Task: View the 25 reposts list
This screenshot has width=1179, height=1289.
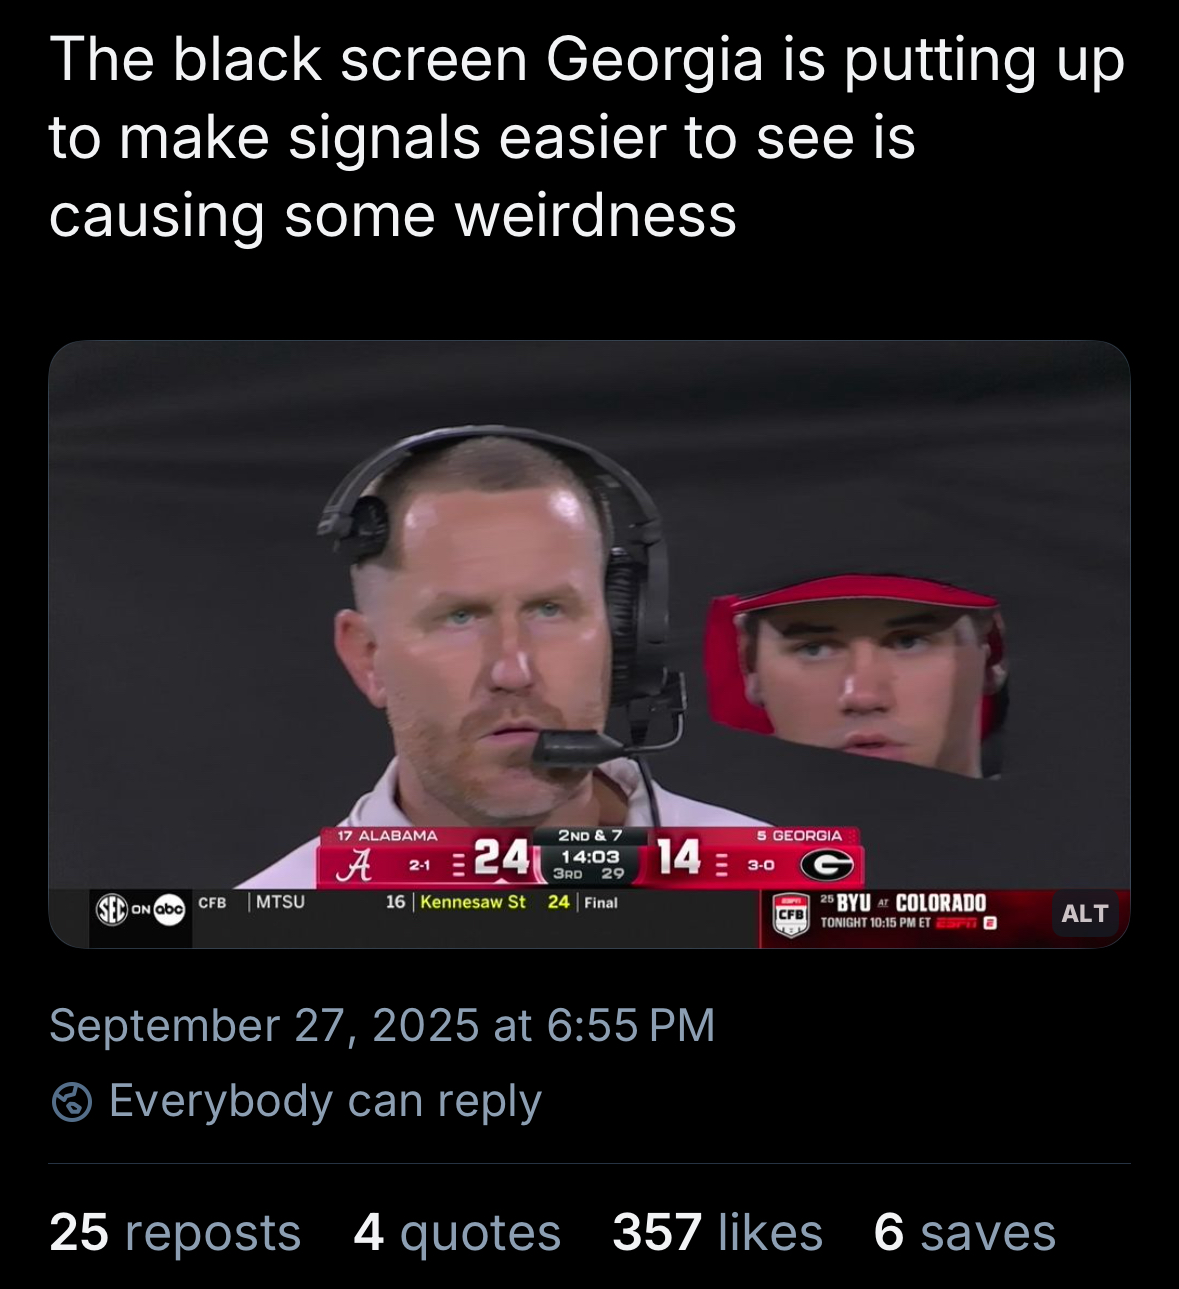Action: tap(175, 1232)
